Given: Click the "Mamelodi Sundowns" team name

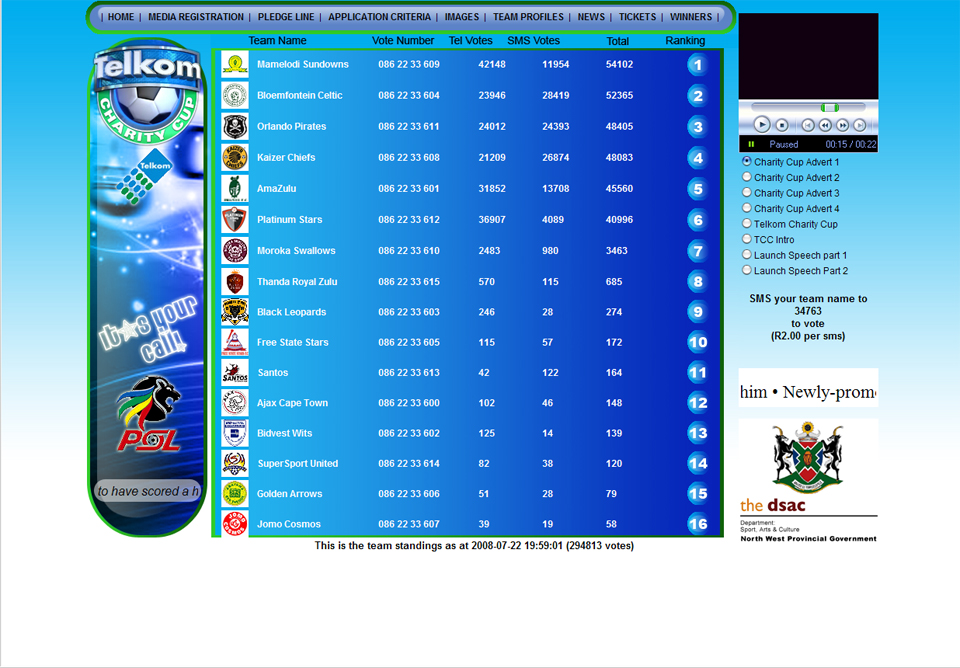Looking at the screenshot, I should (302, 64).
